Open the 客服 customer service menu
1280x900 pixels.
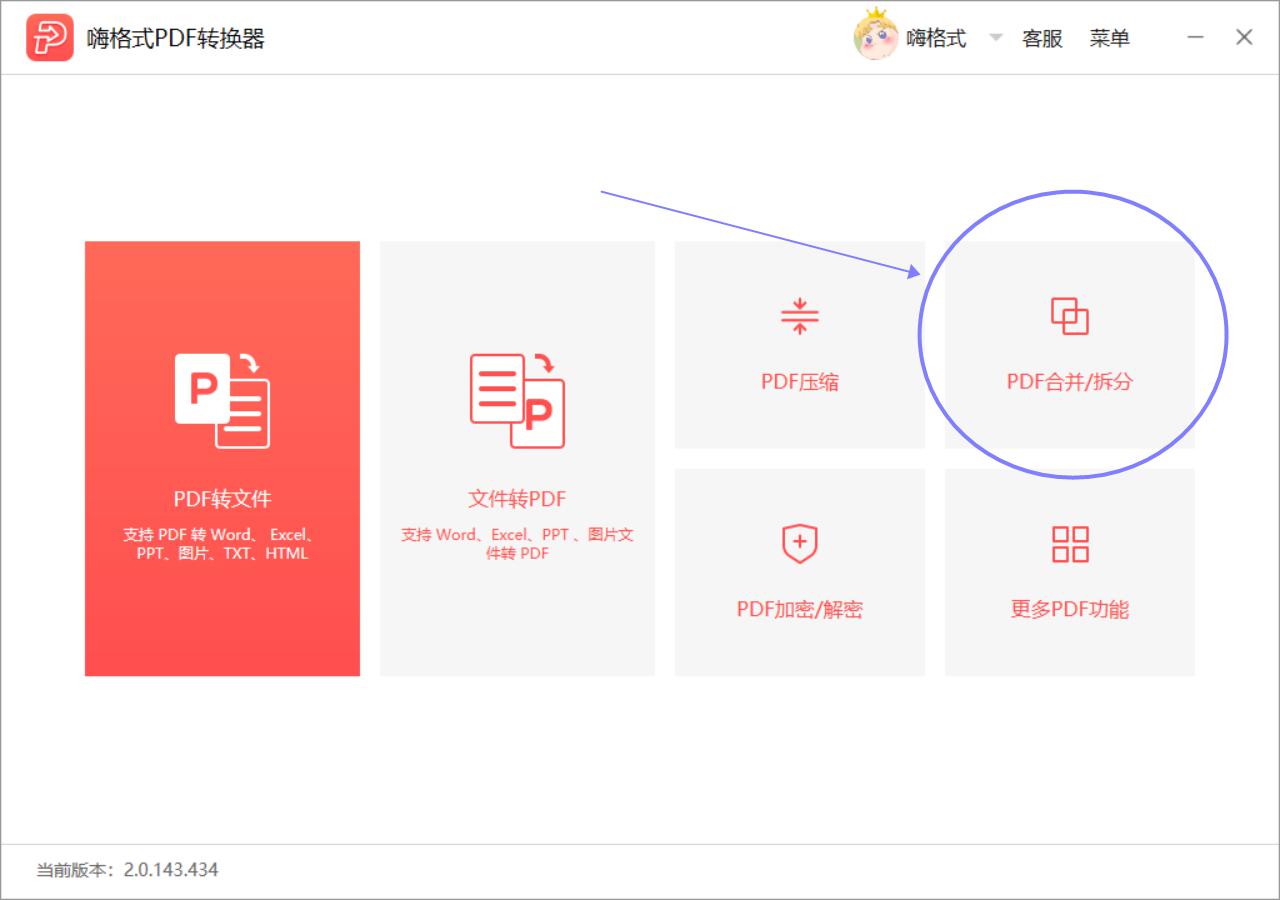click(x=1042, y=38)
